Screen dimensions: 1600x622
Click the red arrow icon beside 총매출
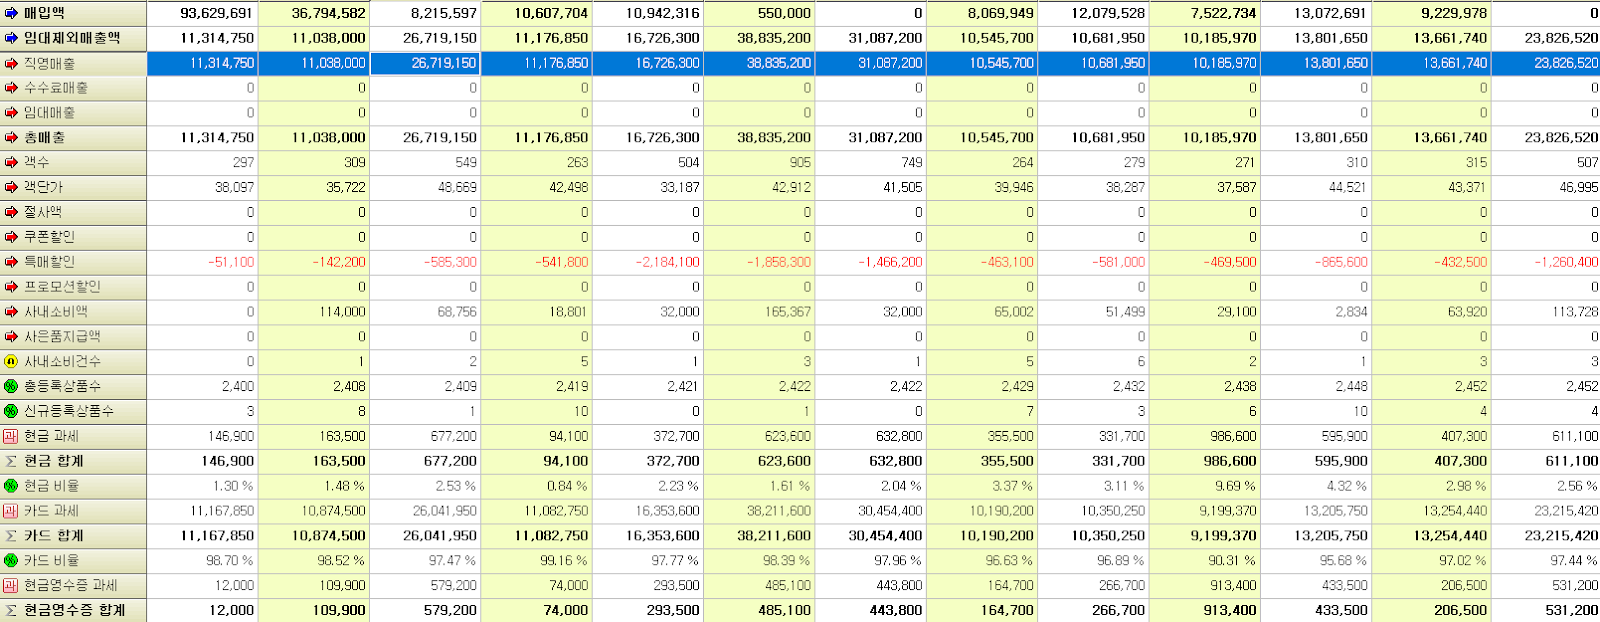[11, 137]
